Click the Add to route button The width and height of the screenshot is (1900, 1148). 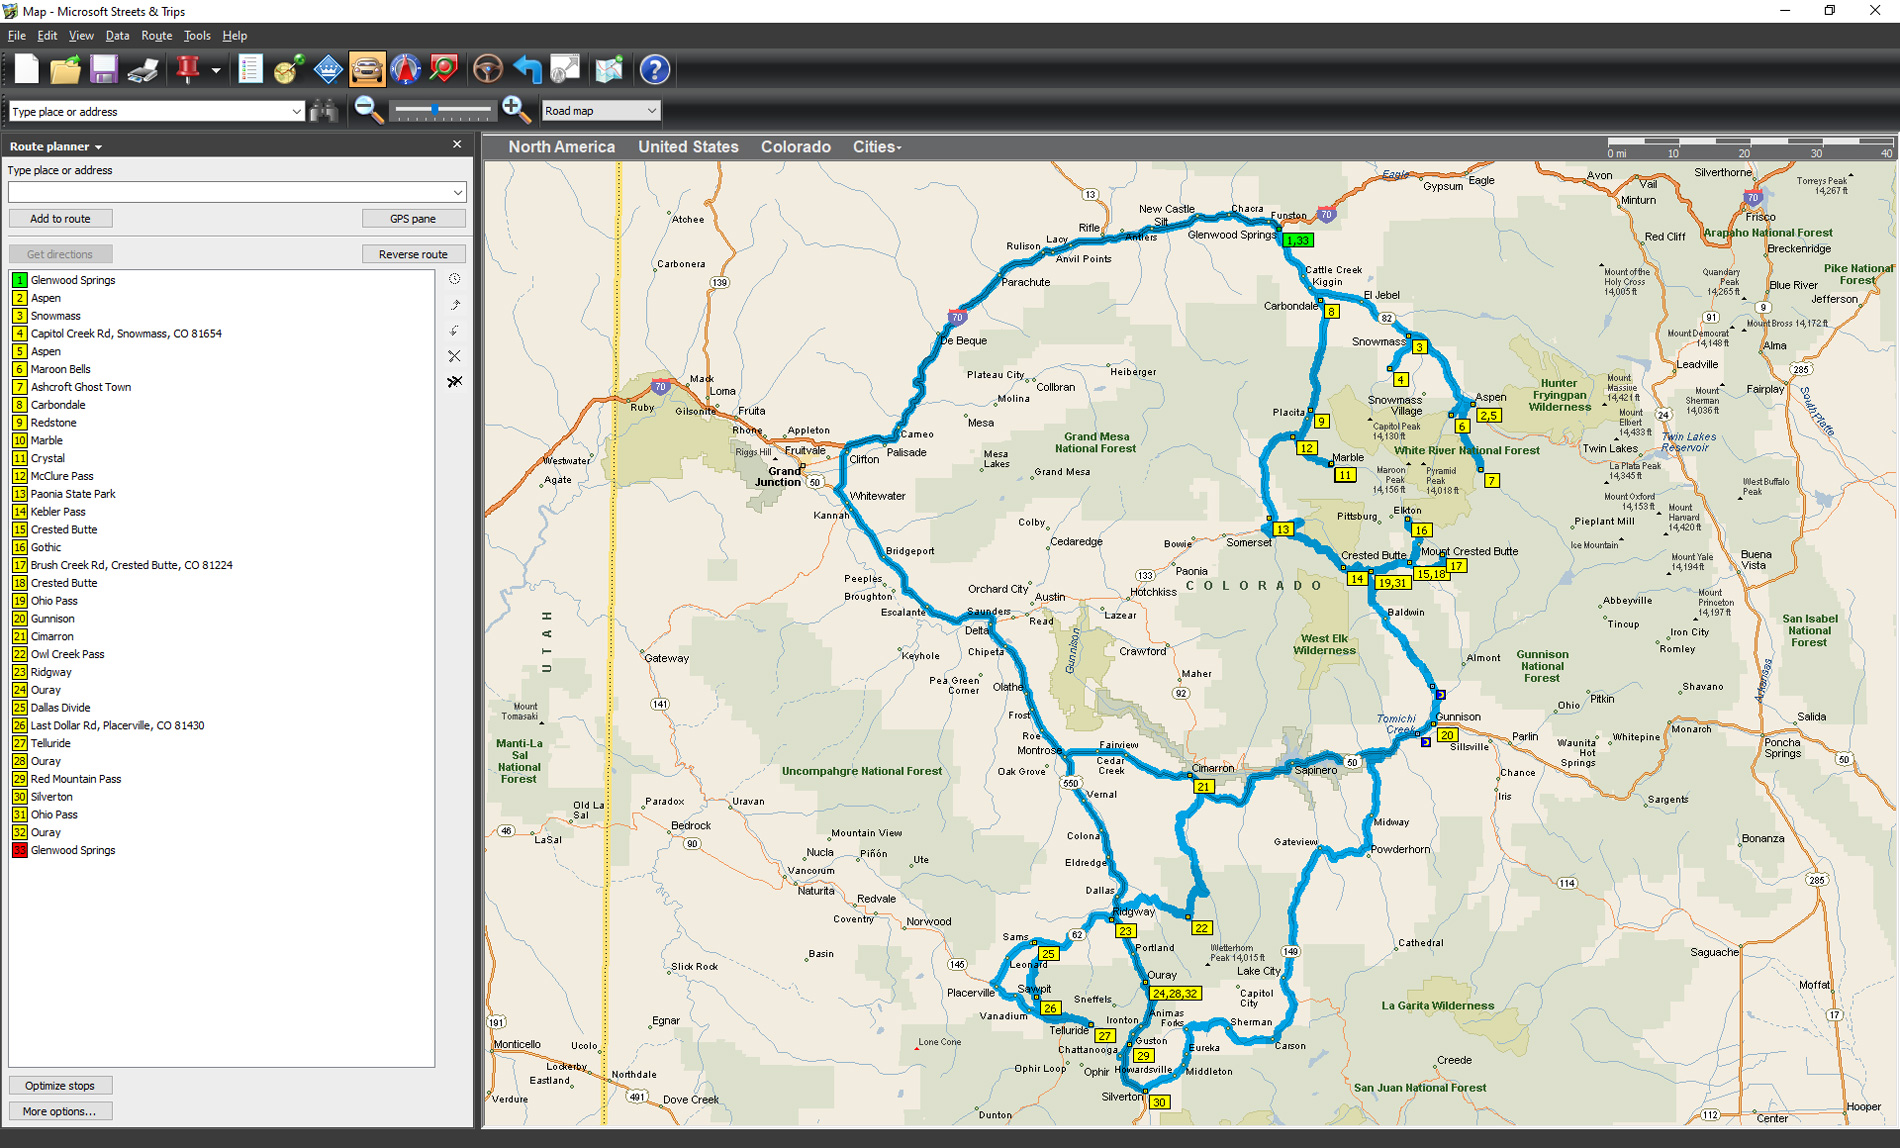pyautogui.click(x=60, y=218)
